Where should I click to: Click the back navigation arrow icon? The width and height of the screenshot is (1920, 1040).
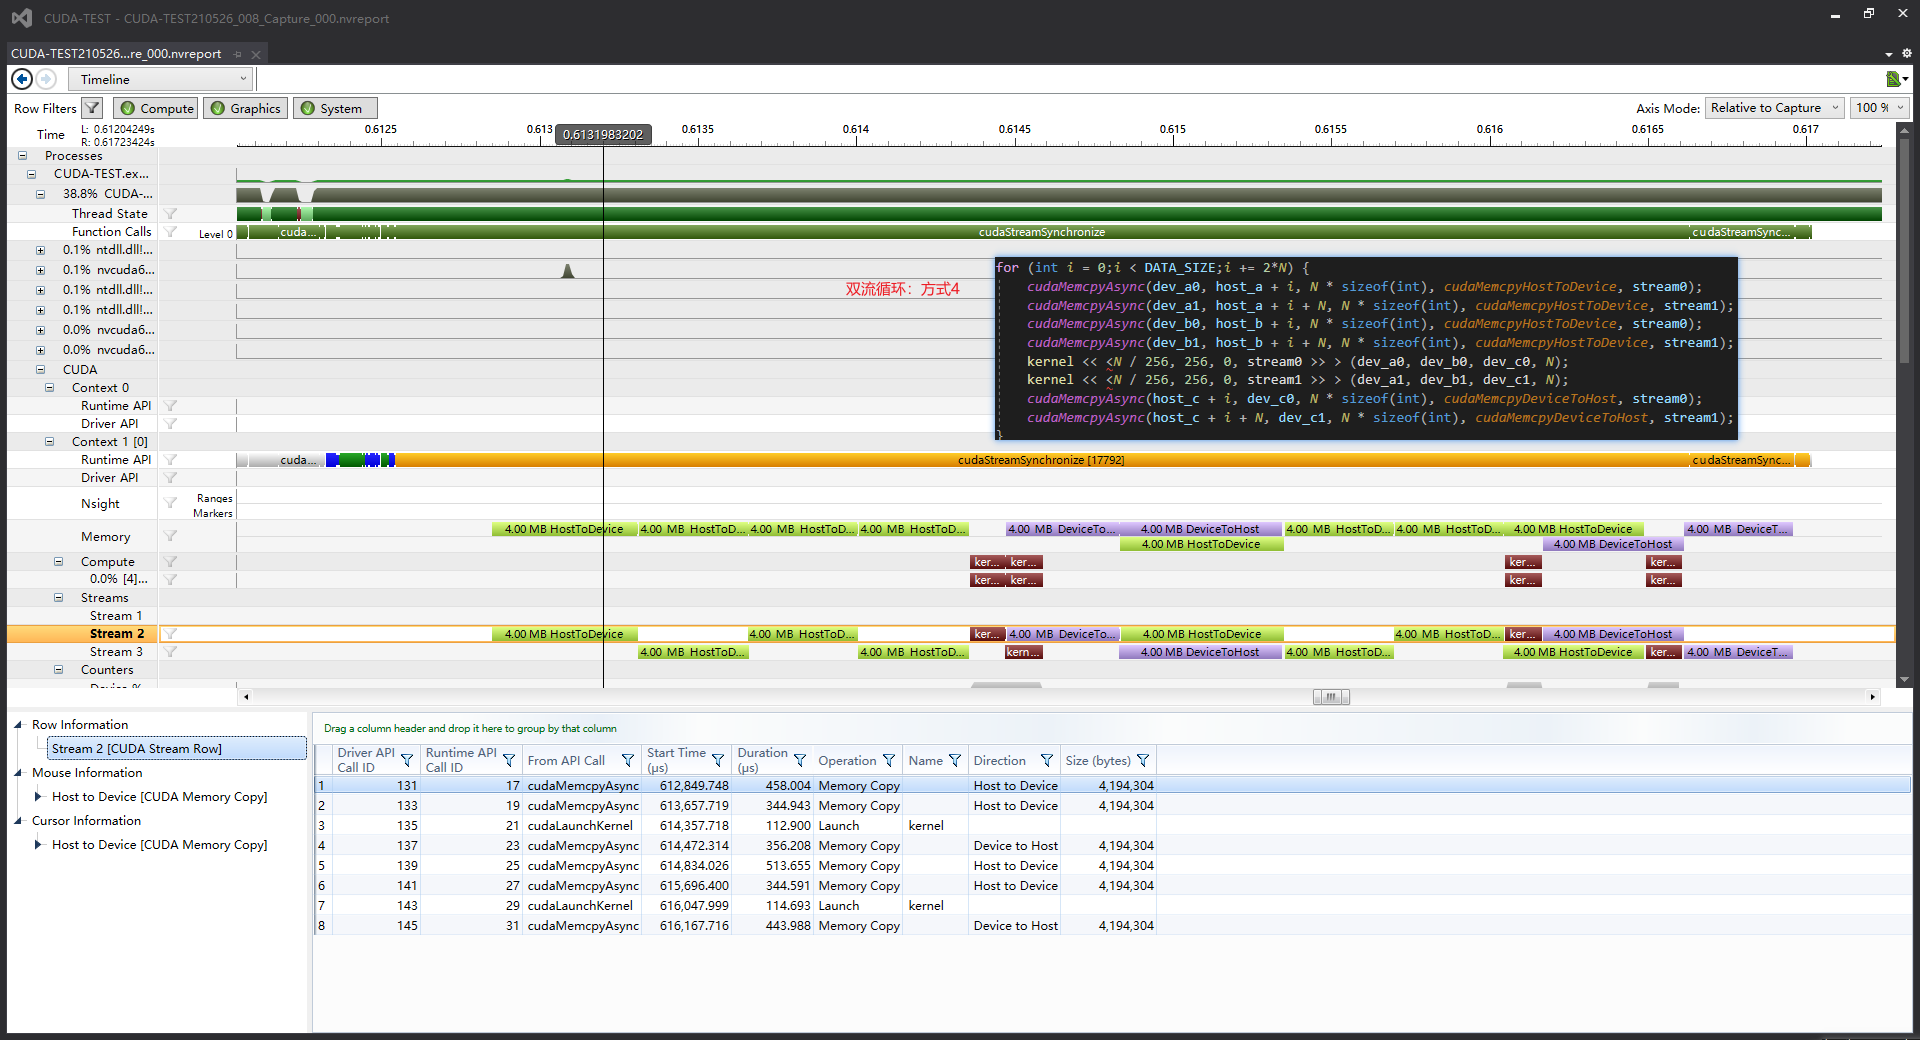coord(21,79)
